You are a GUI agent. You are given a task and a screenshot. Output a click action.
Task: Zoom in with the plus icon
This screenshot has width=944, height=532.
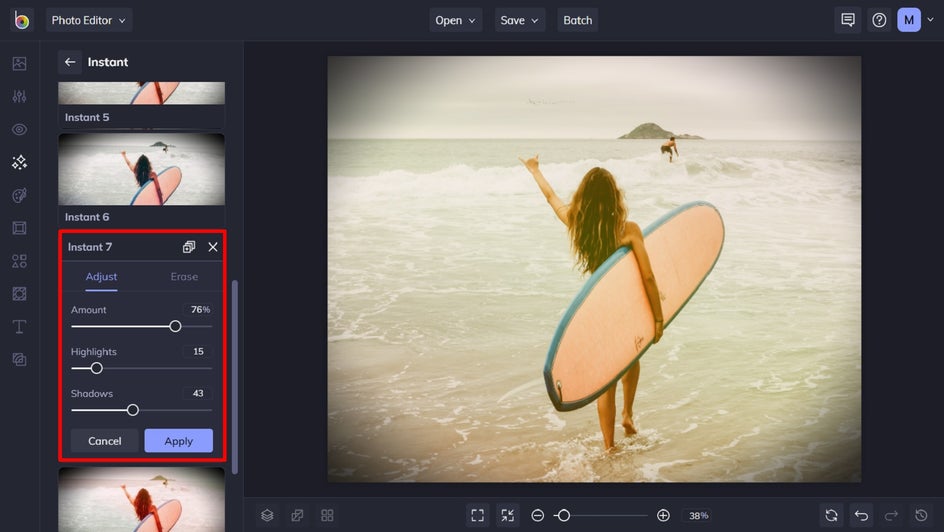[663, 515]
